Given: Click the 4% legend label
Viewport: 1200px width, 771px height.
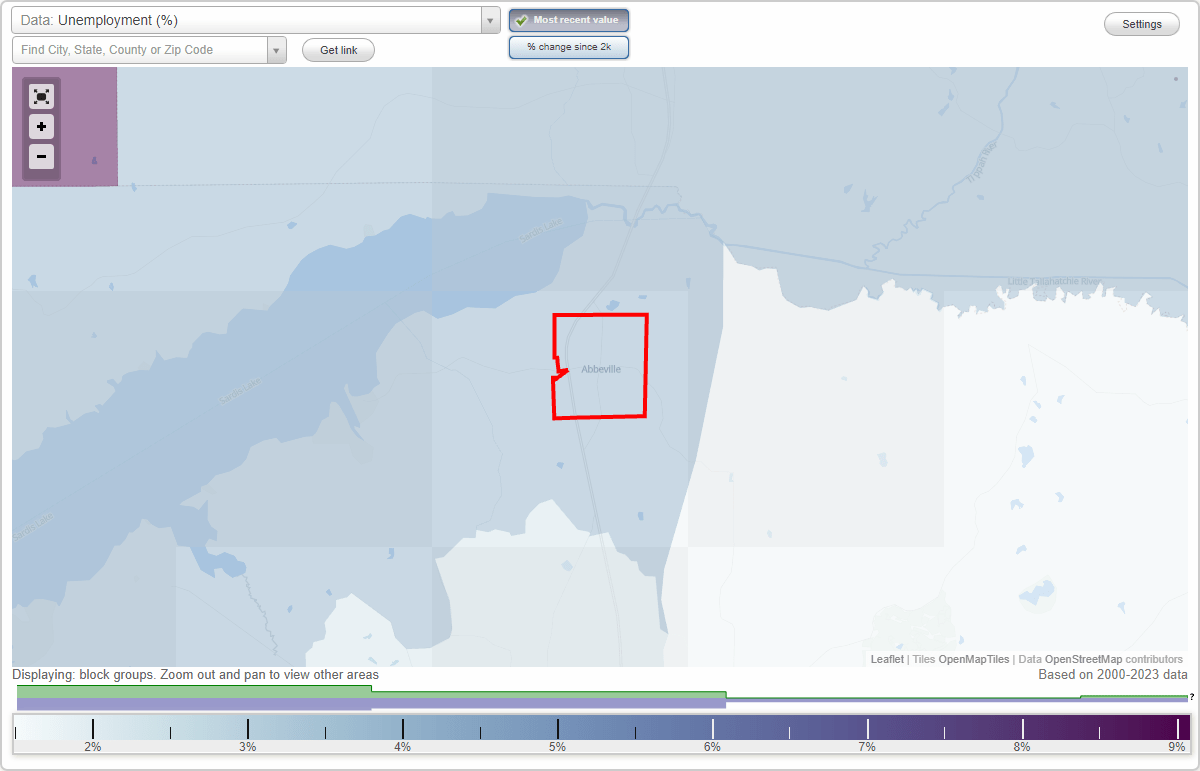Looking at the screenshot, I should point(402,747).
